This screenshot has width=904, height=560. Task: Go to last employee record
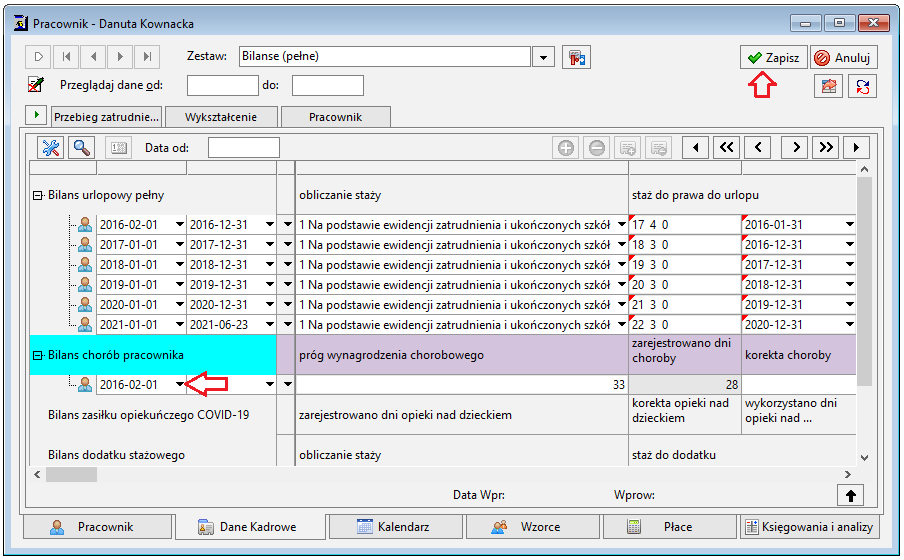click(x=147, y=57)
